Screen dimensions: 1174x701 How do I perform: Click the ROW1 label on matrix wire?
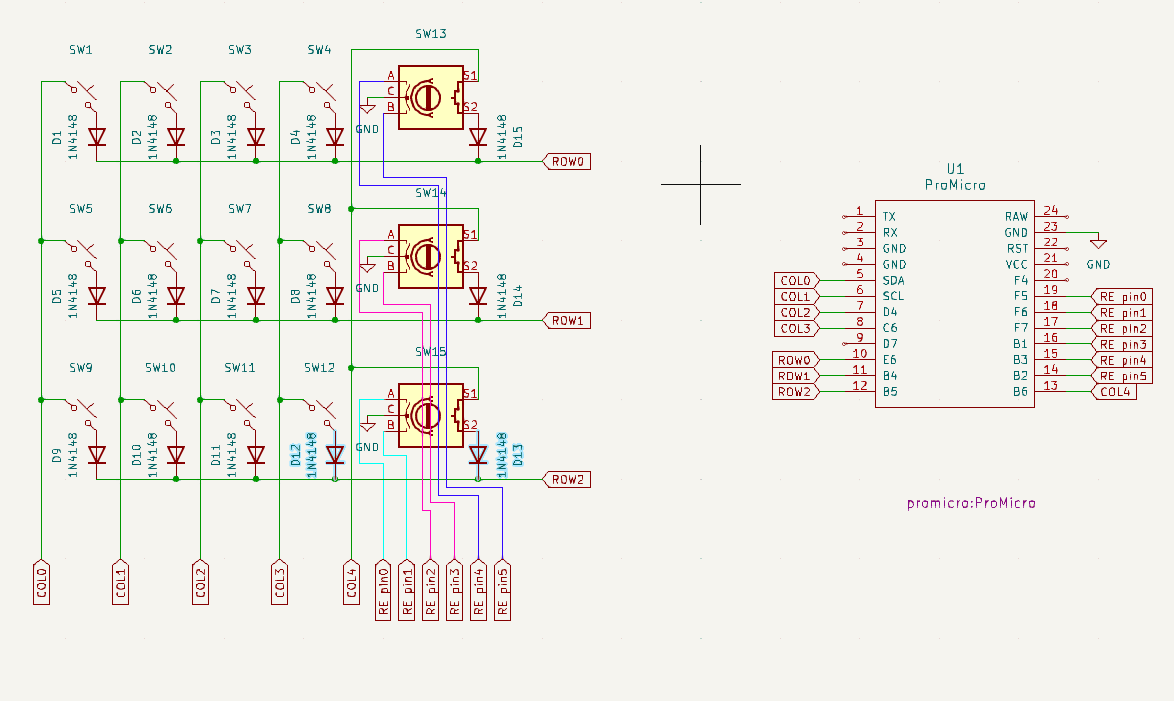[566, 321]
